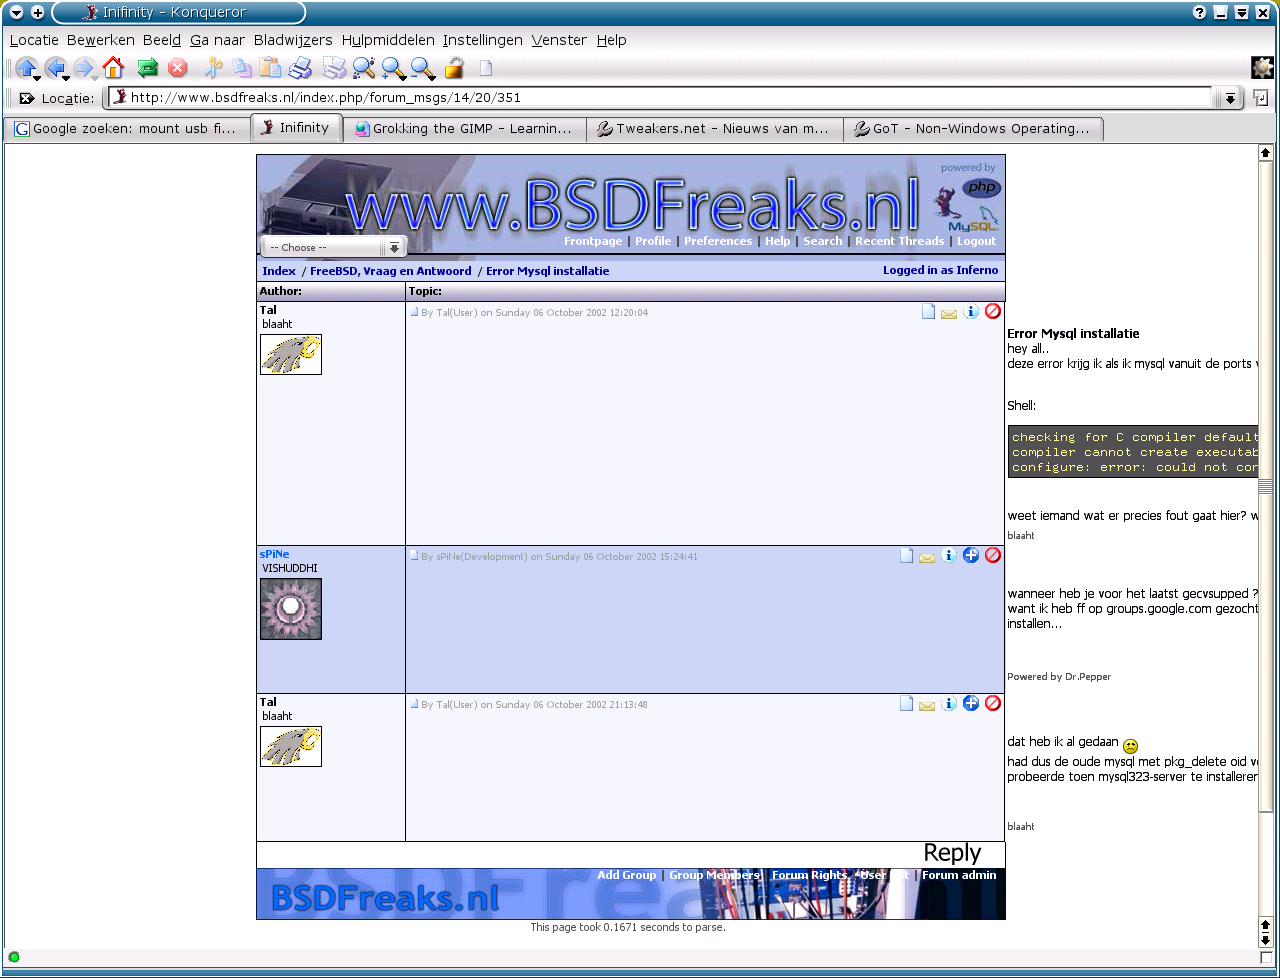Switch to the 'GoT - Non-Windows Operating' tab
1280x978 pixels.
(x=973, y=129)
